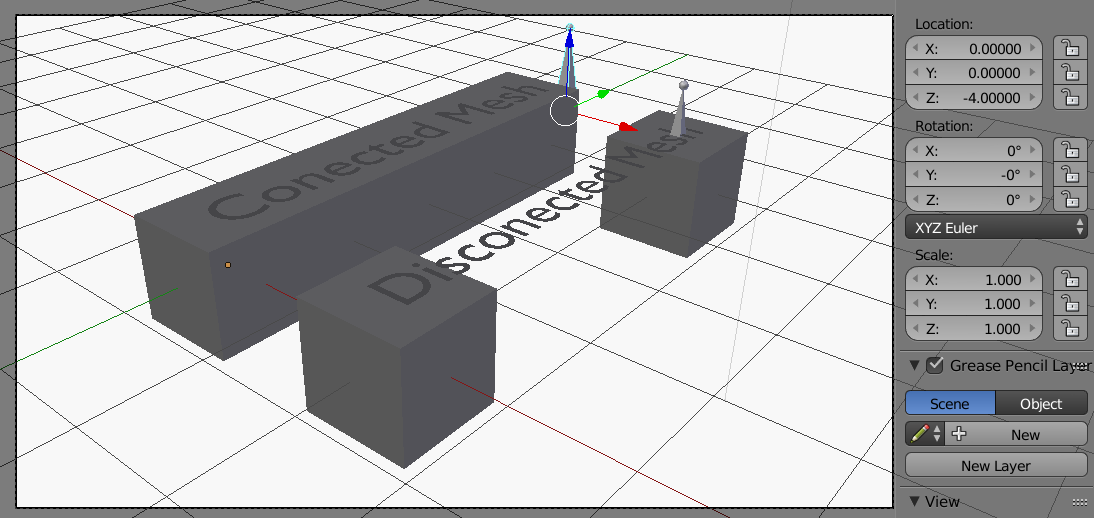Toggle the Location Z lock icon
This screenshot has height=518, width=1094.
click(x=1069, y=98)
